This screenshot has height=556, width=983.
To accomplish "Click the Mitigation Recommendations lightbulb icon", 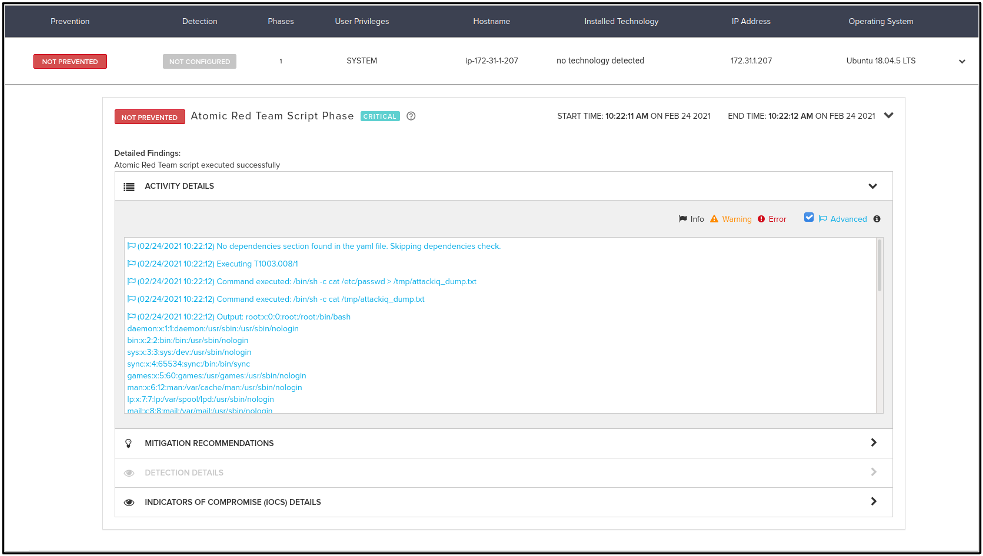I will pos(128,443).
